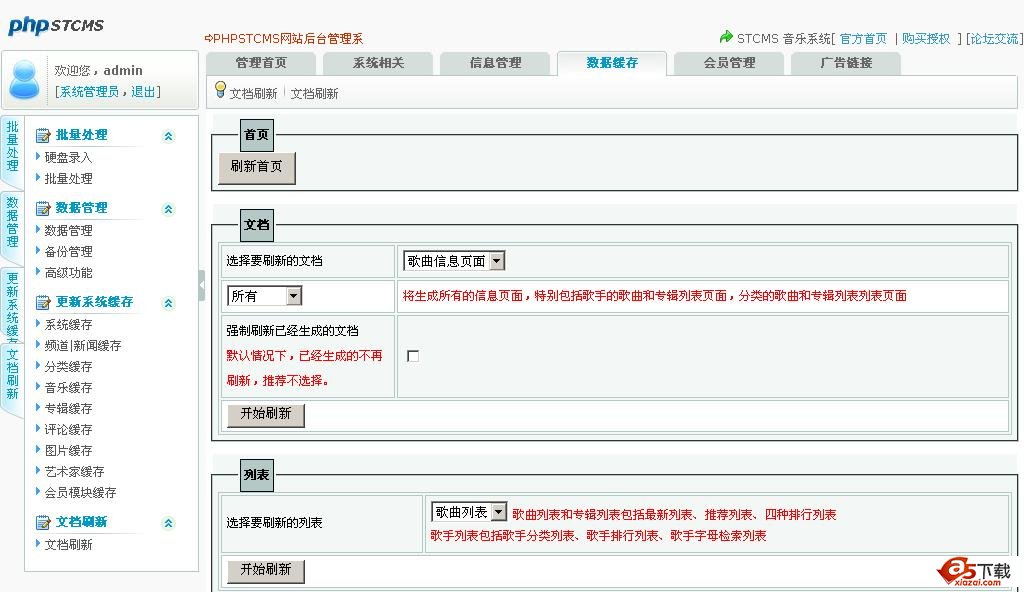The height and width of the screenshot is (592, 1024).
Task: Open 硬盘录入 in the sidebar
Action: [x=68, y=157]
